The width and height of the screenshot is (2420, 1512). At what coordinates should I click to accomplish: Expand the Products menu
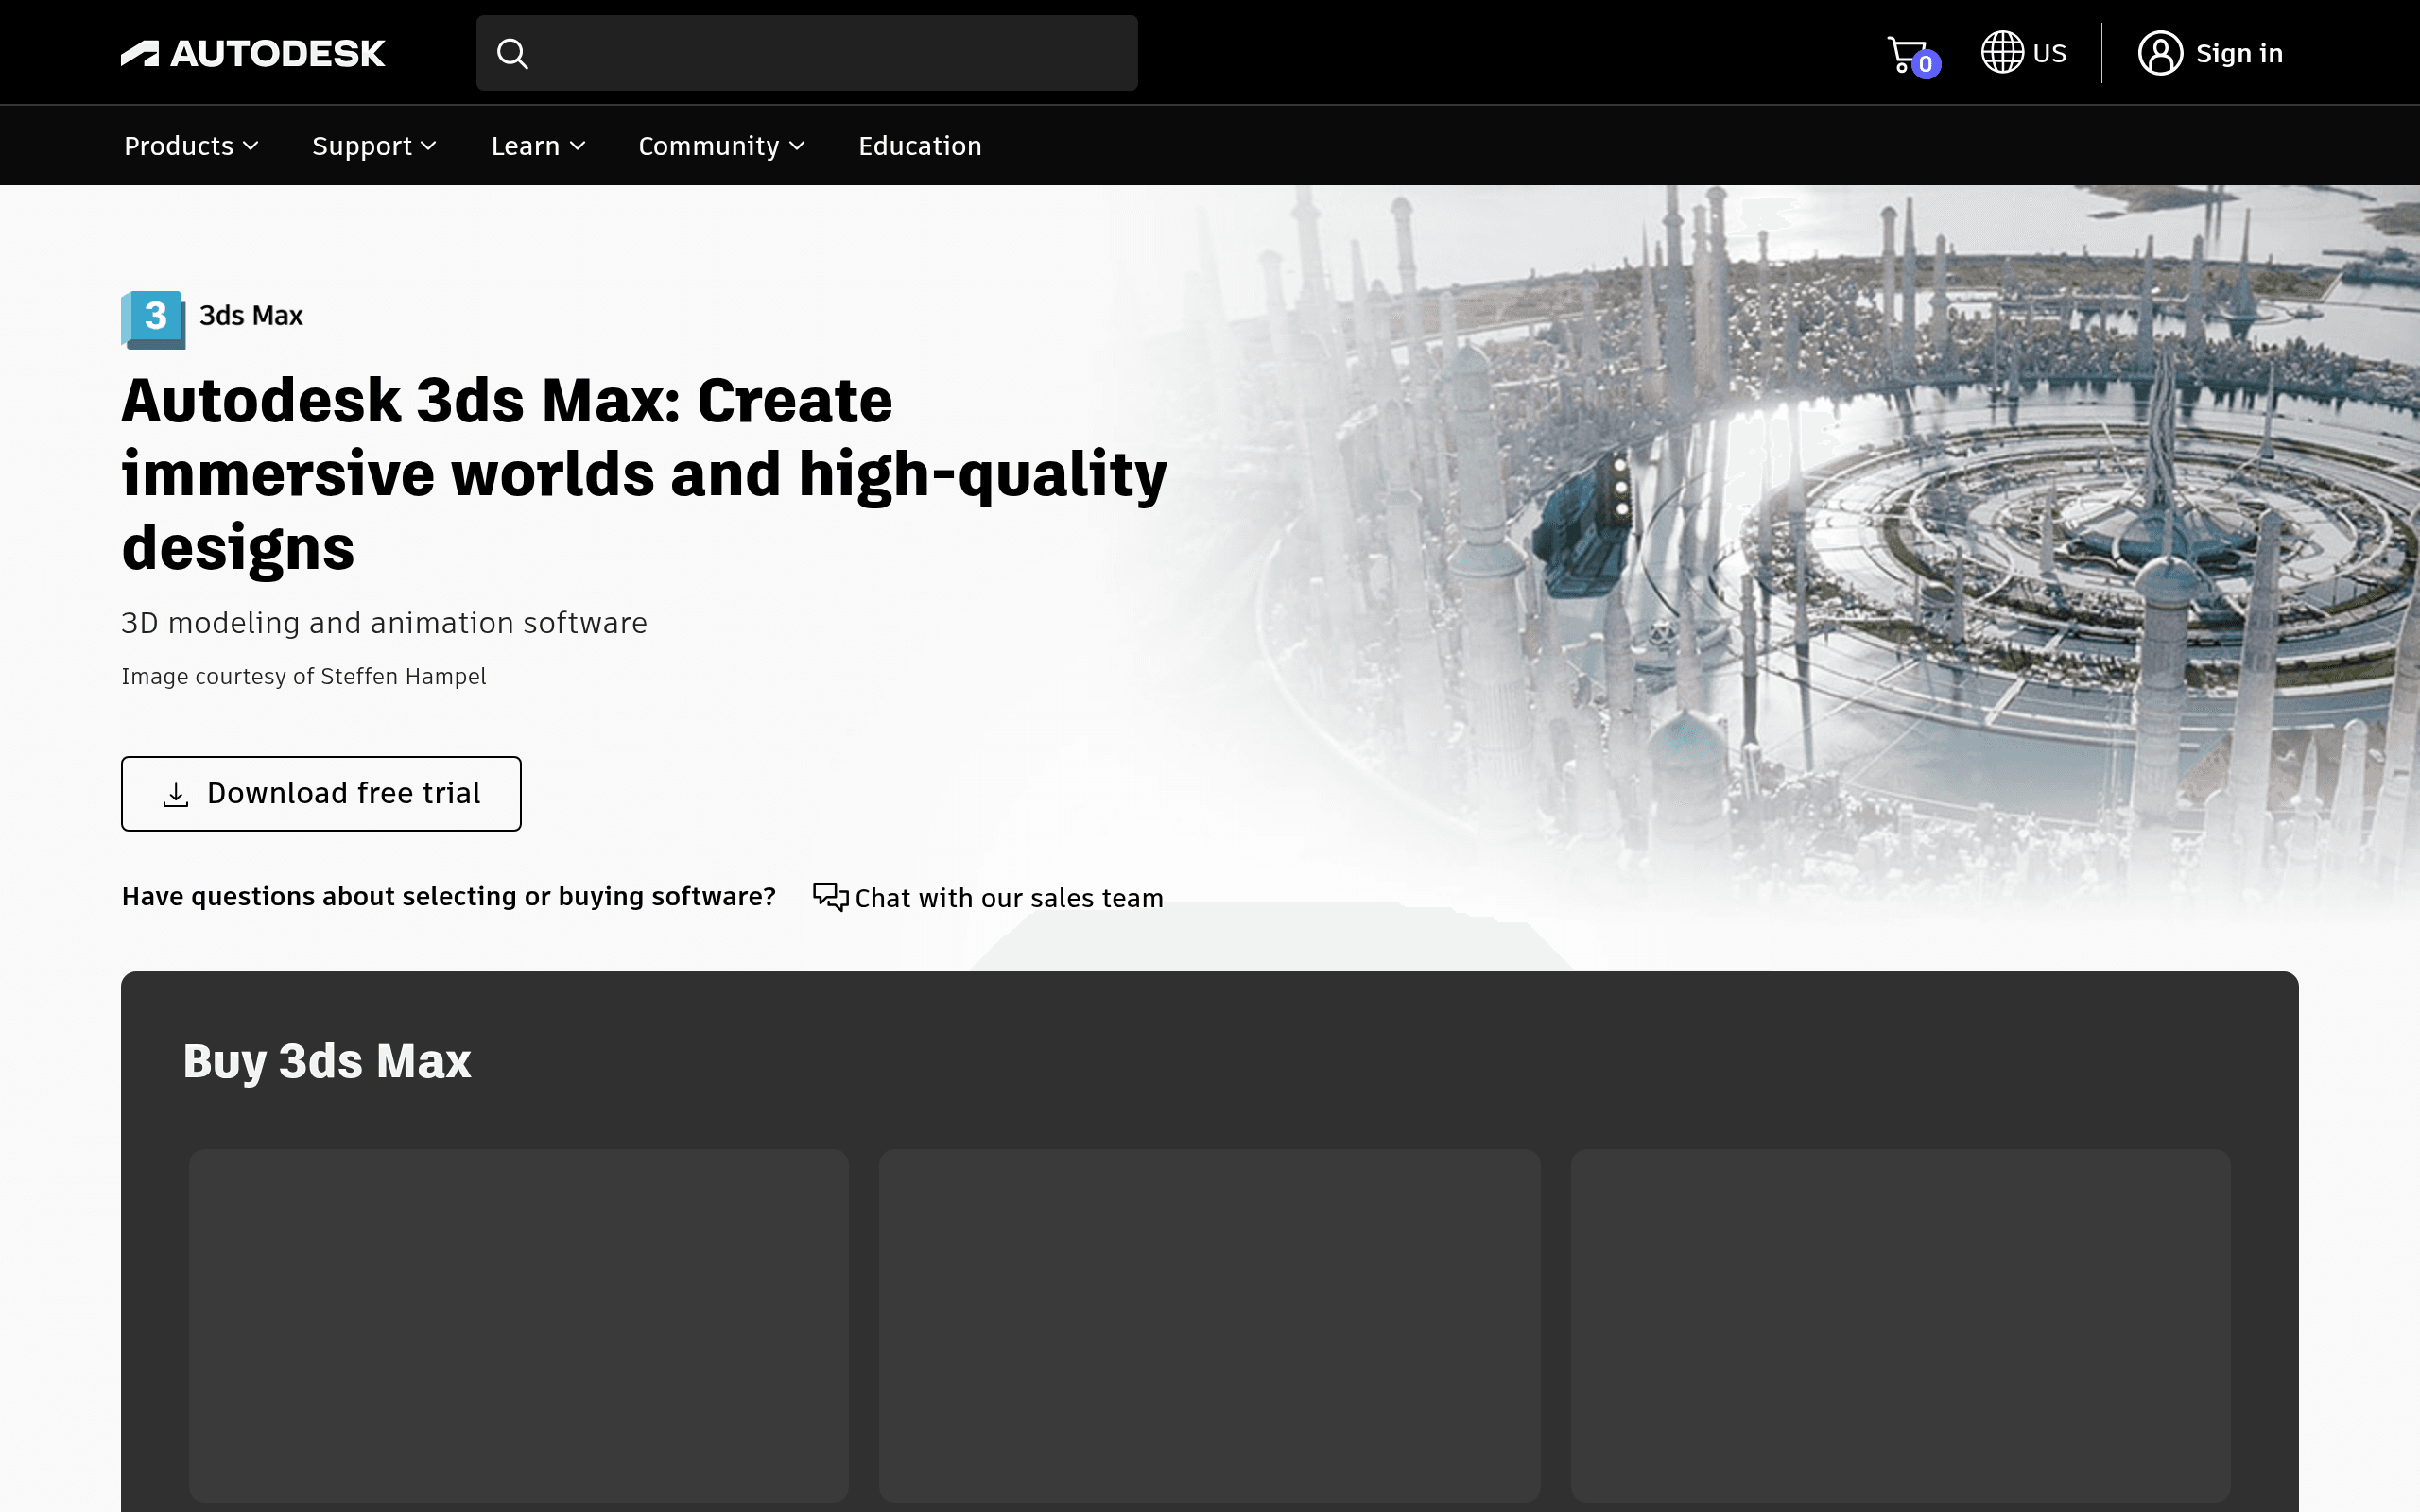tap(191, 146)
